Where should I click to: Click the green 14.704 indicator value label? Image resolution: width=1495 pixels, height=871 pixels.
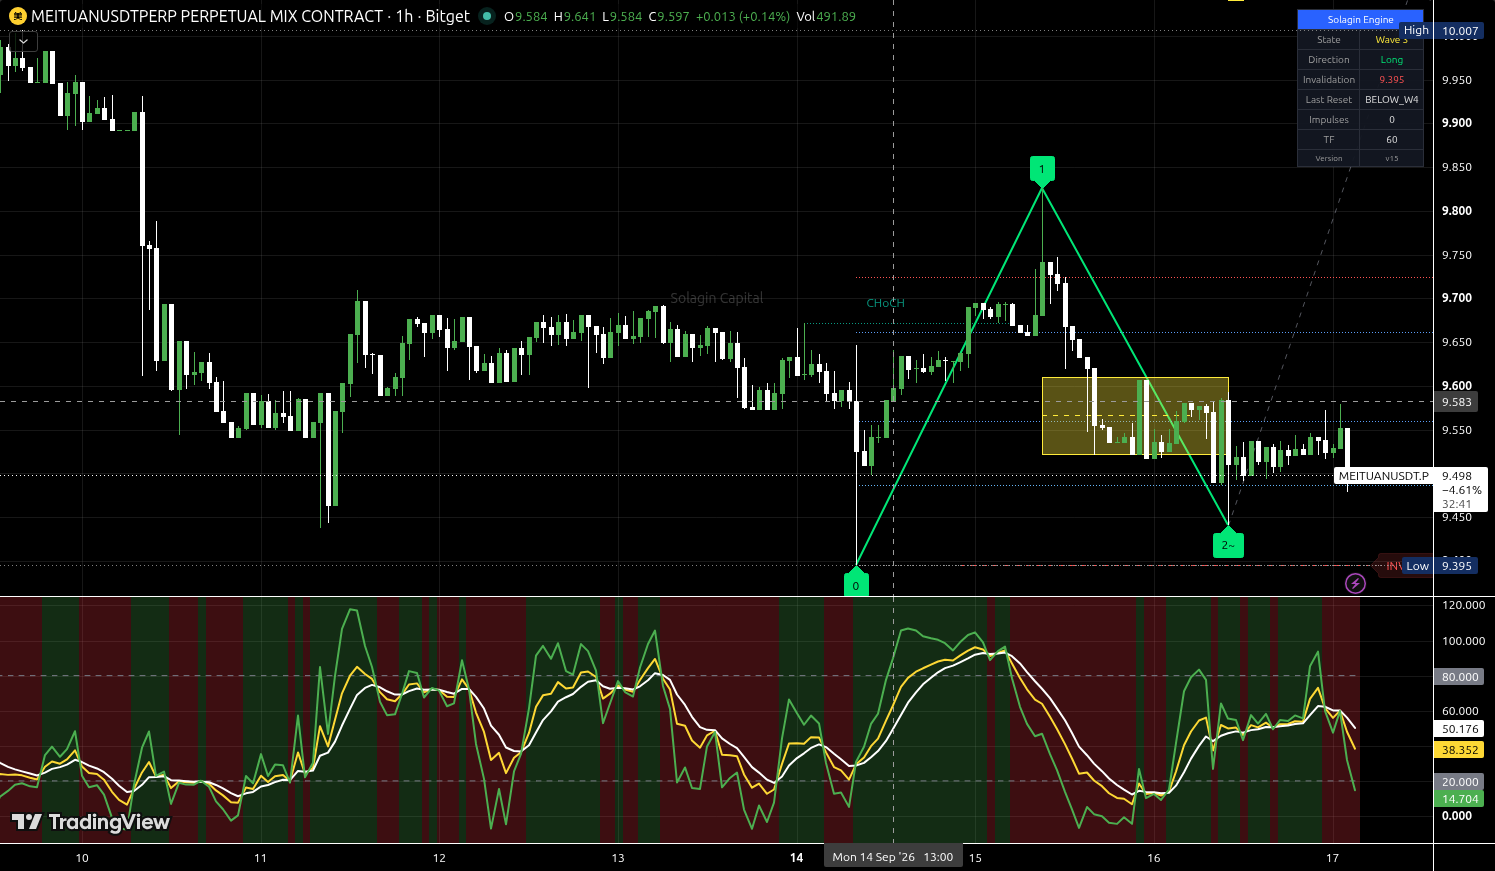pyautogui.click(x=1460, y=799)
